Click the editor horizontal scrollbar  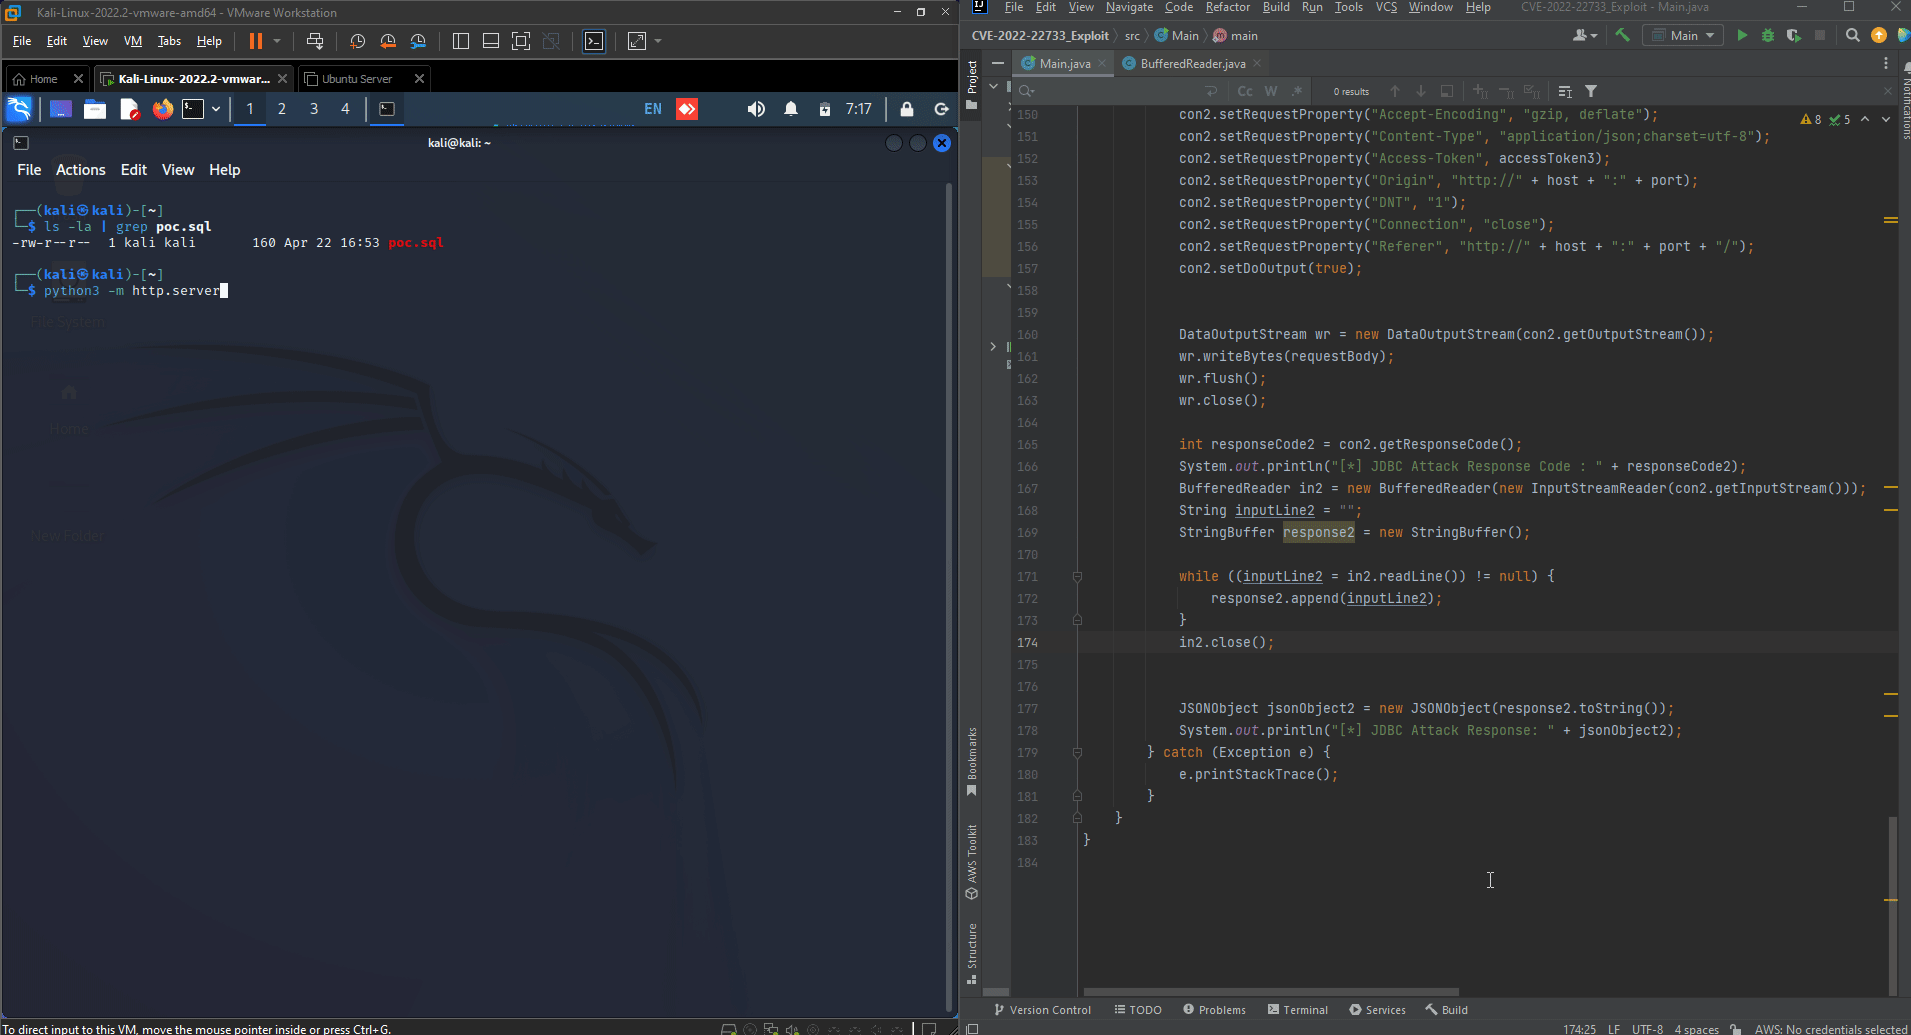pos(1271,992)
